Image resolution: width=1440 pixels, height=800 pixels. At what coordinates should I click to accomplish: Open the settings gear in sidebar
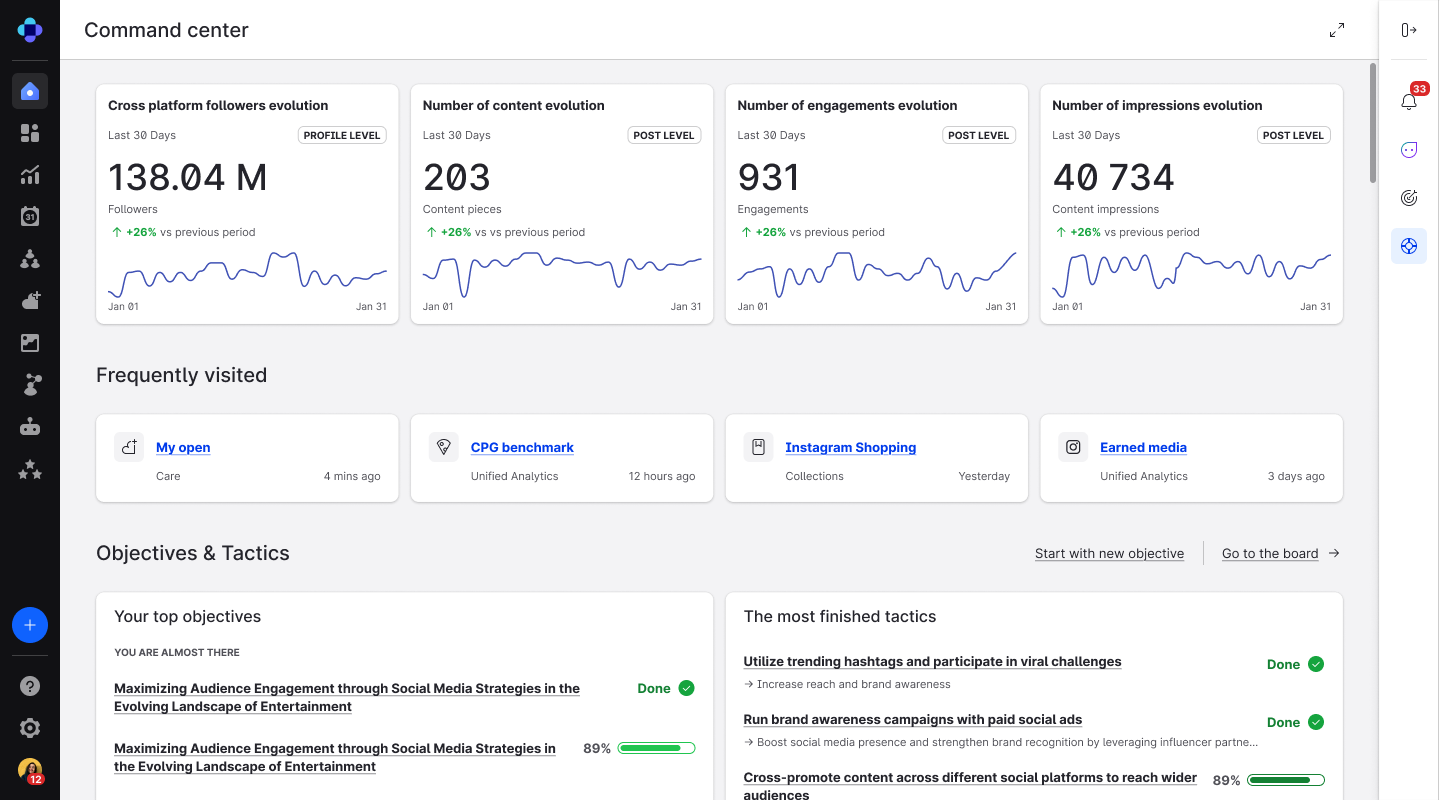click(x=30, y=728)
